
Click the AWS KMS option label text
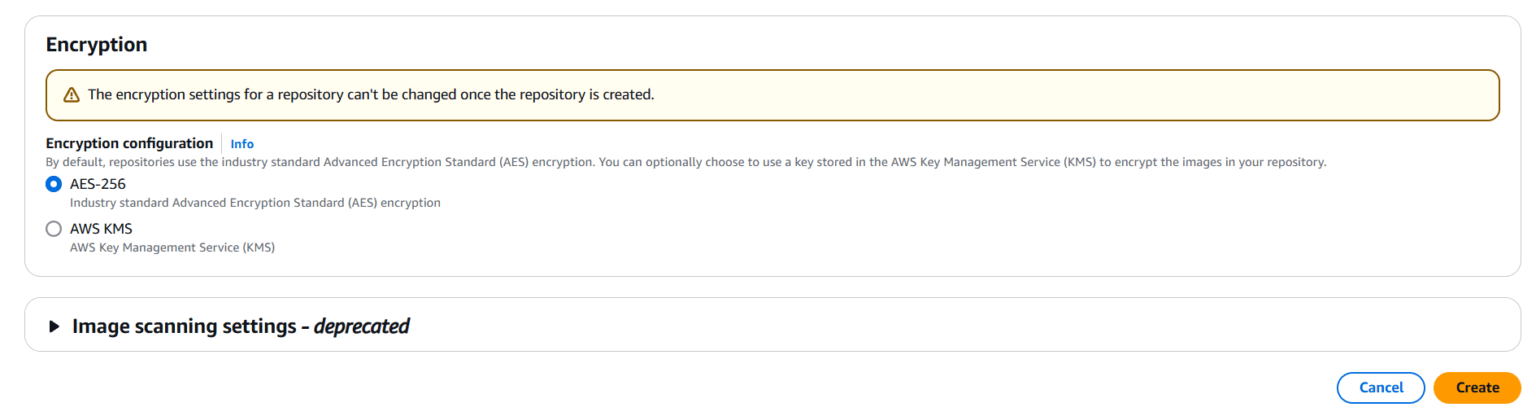[x=101, y=229]
